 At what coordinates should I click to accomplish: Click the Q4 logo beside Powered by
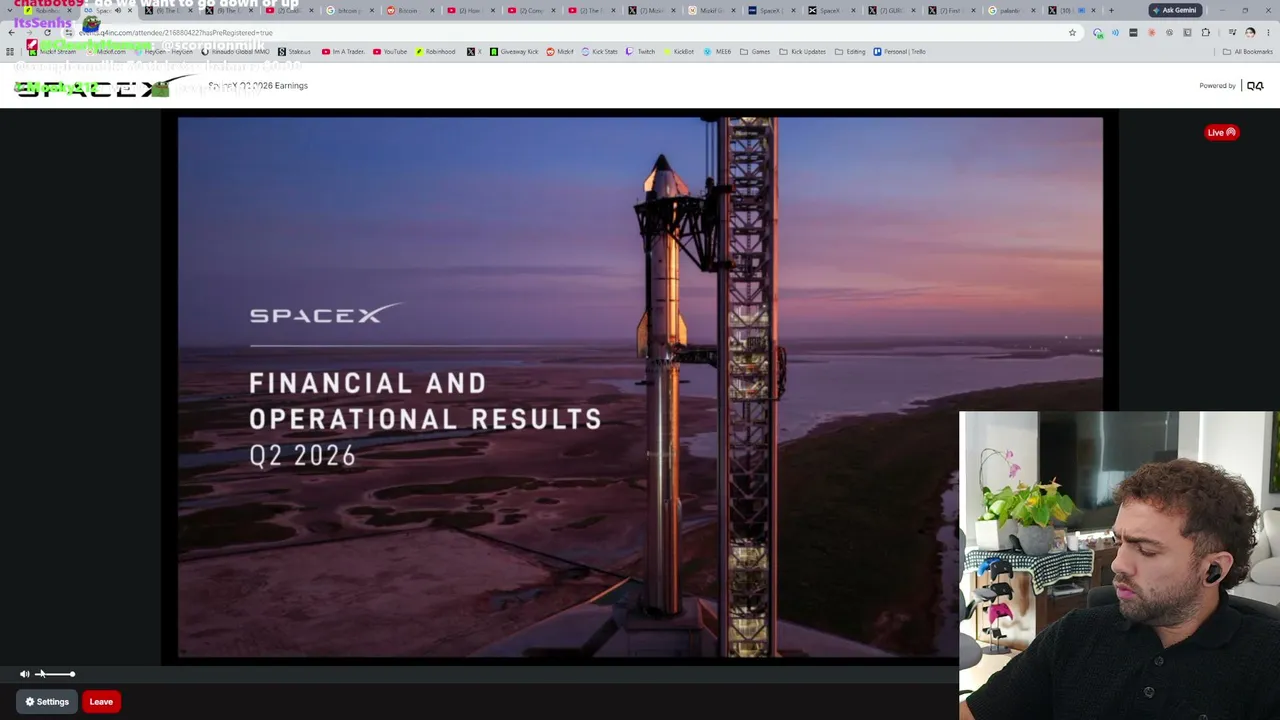pos(1255,86)
